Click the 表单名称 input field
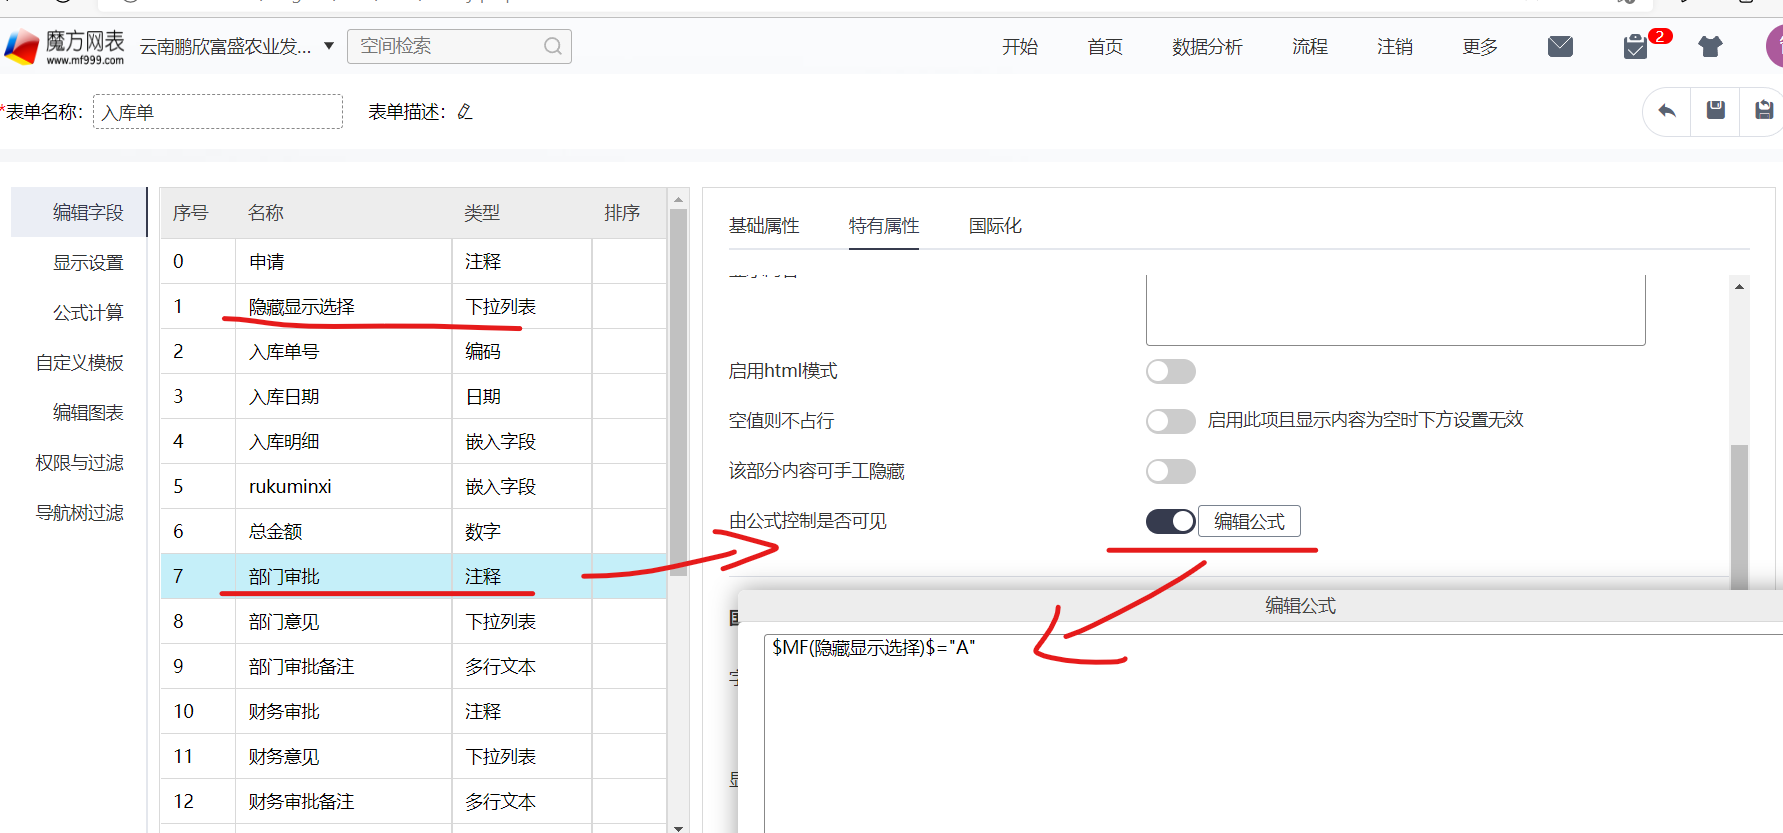1783x833 pixels. tap(218, 111)
